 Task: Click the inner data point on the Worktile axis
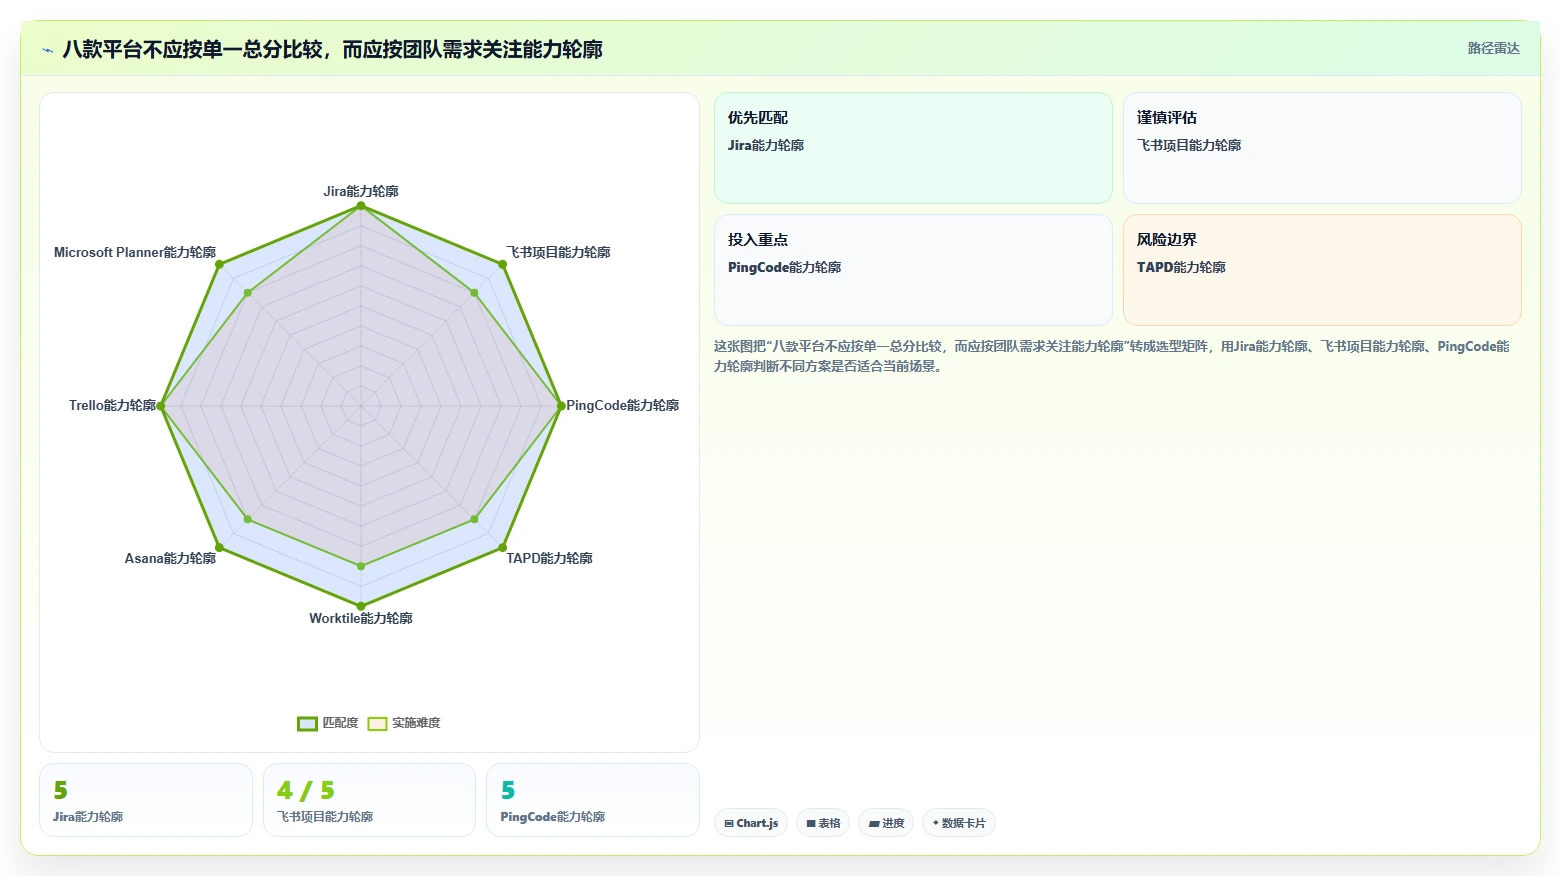click(361, 566)
